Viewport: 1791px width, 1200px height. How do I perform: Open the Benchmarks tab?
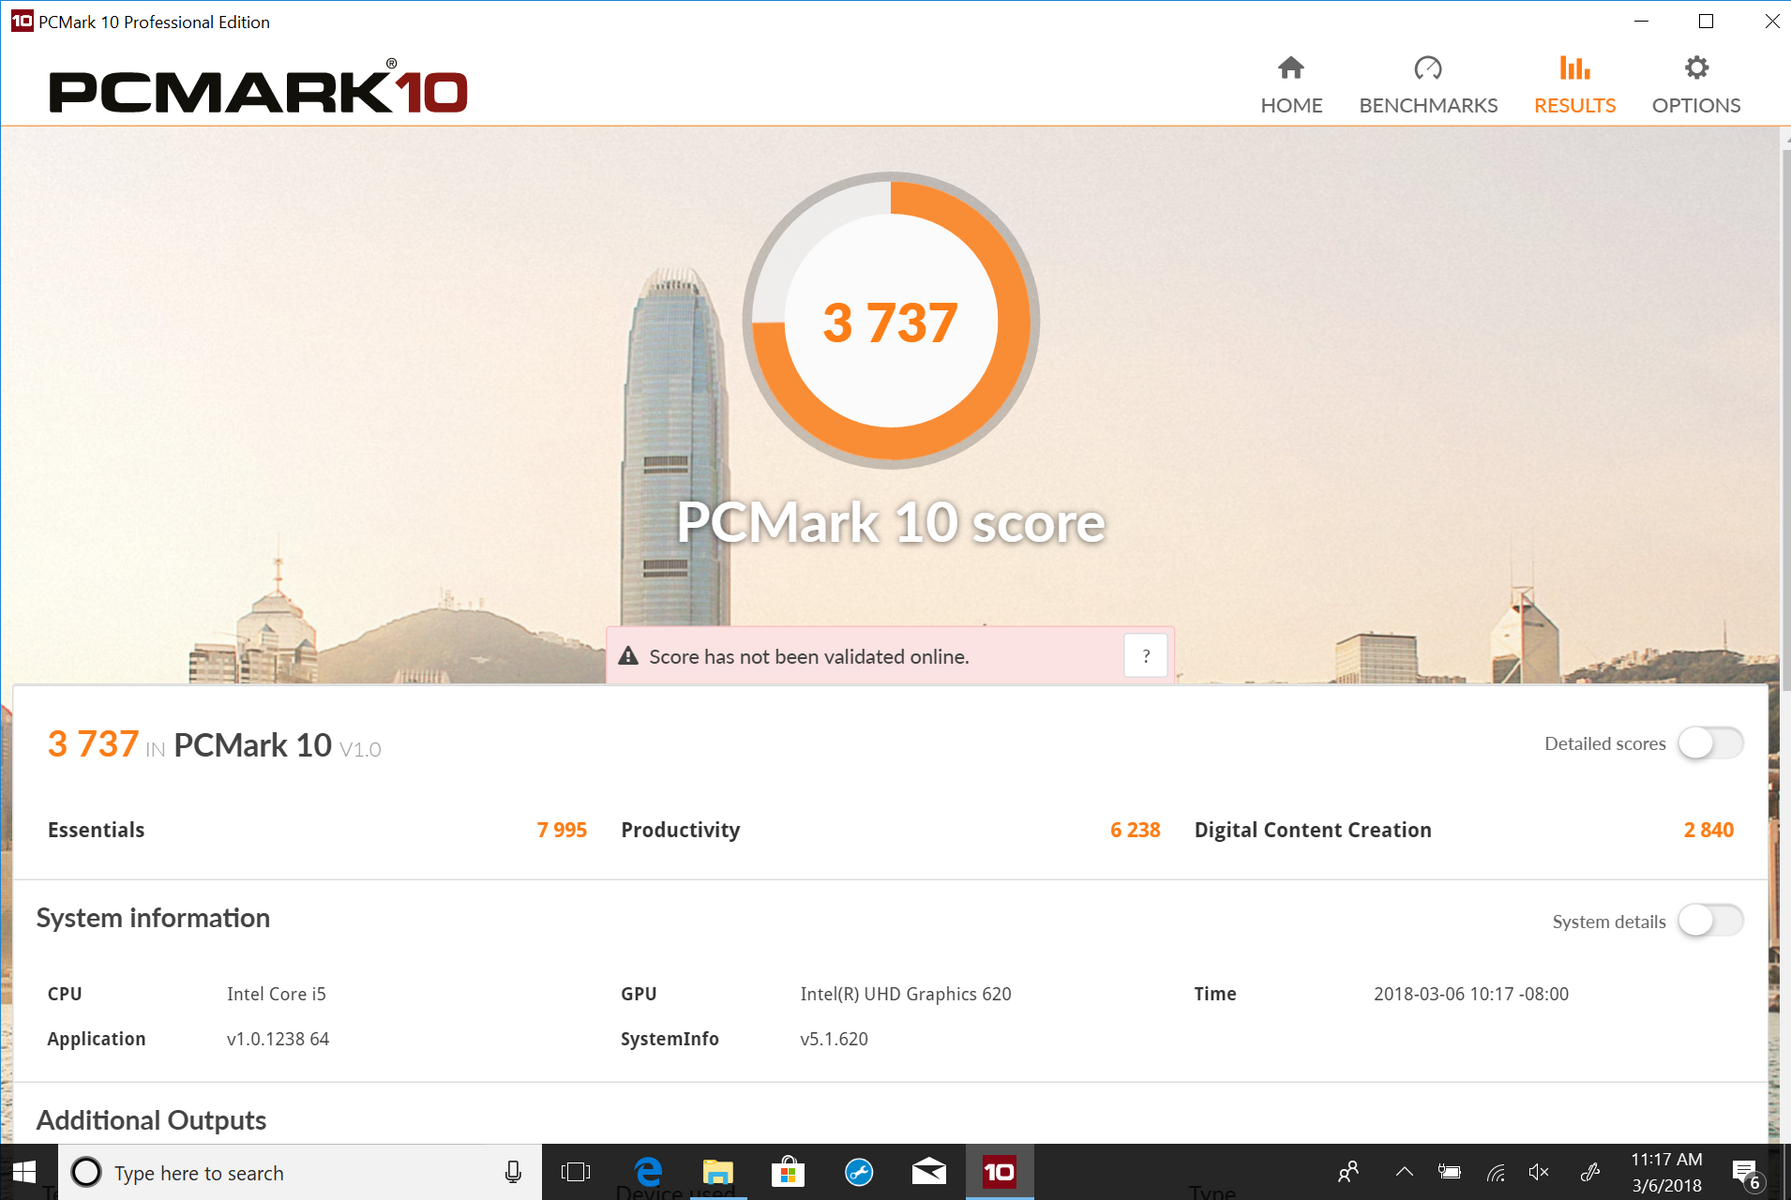(x=1428, y=85)
